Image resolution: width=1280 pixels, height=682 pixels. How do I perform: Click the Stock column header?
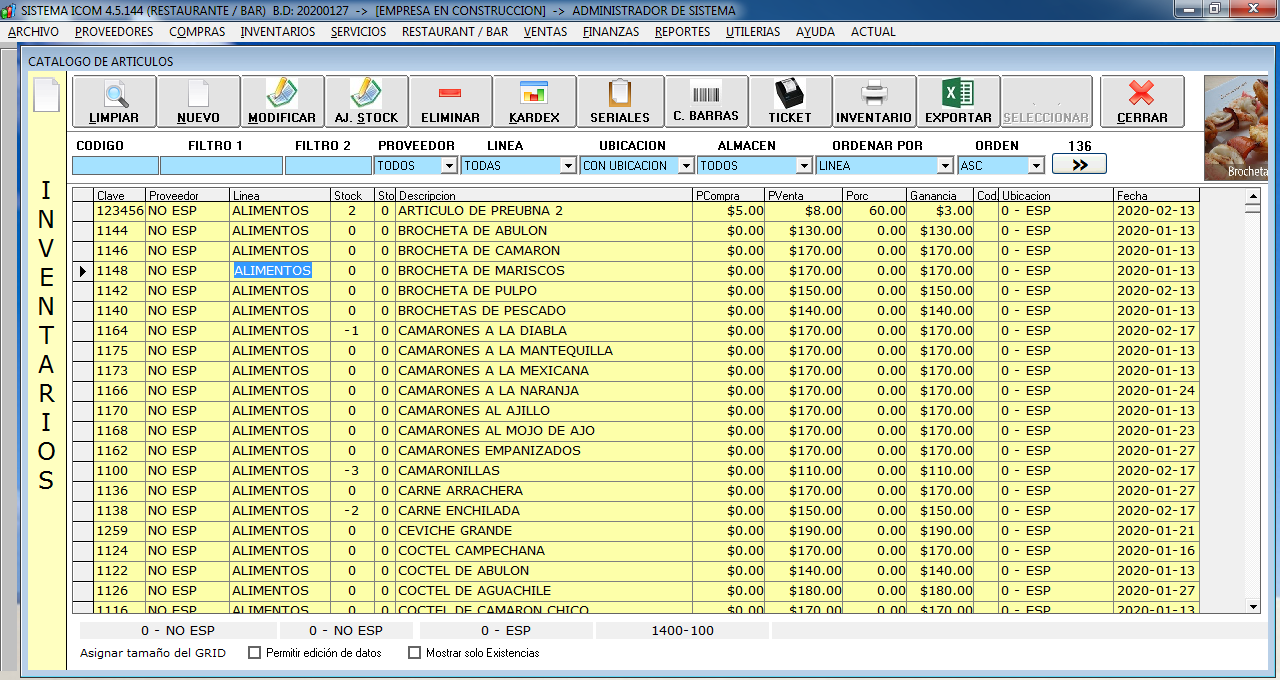click(x=353, y=196)
